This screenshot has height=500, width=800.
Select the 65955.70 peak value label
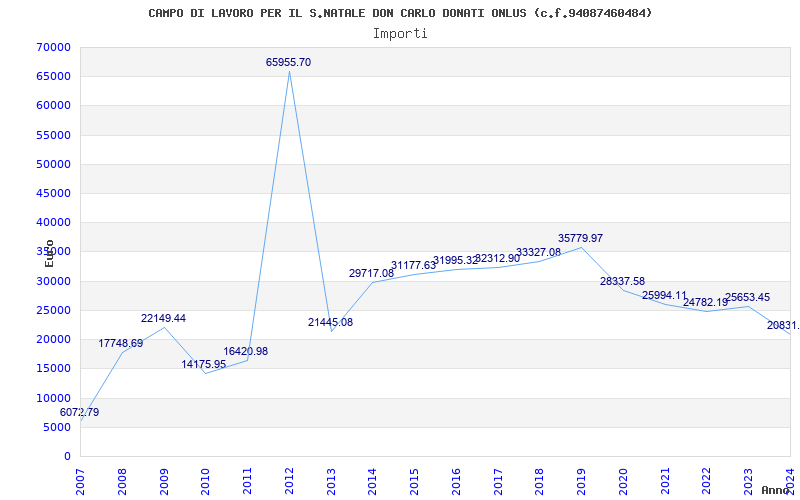tap(288, 62)
